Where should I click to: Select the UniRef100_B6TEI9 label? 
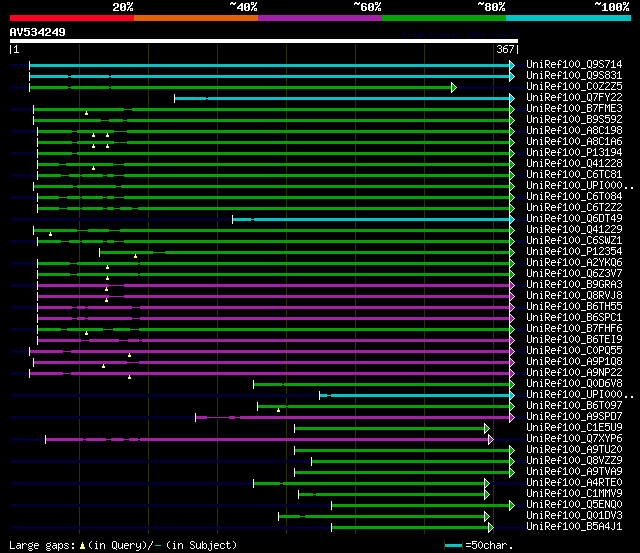574,340
